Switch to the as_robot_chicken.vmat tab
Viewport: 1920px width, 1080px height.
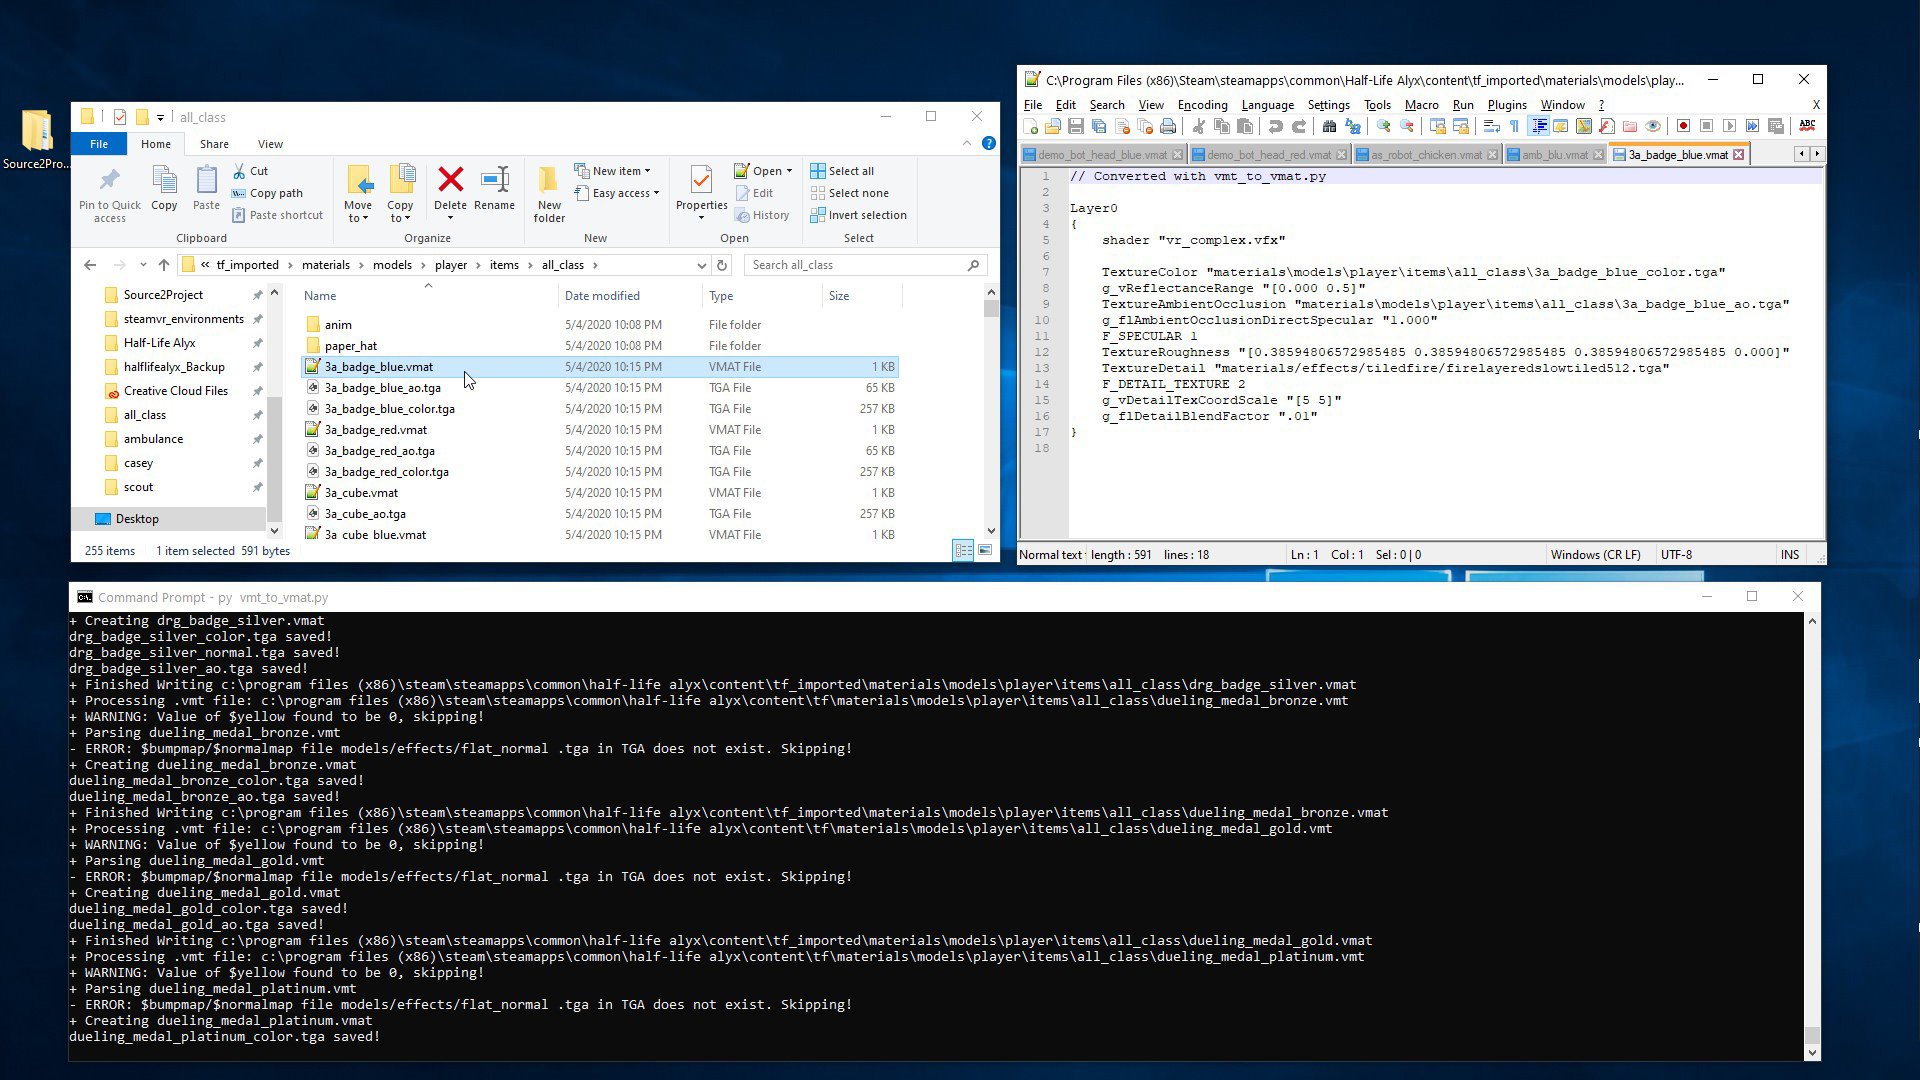(1425, 155)
